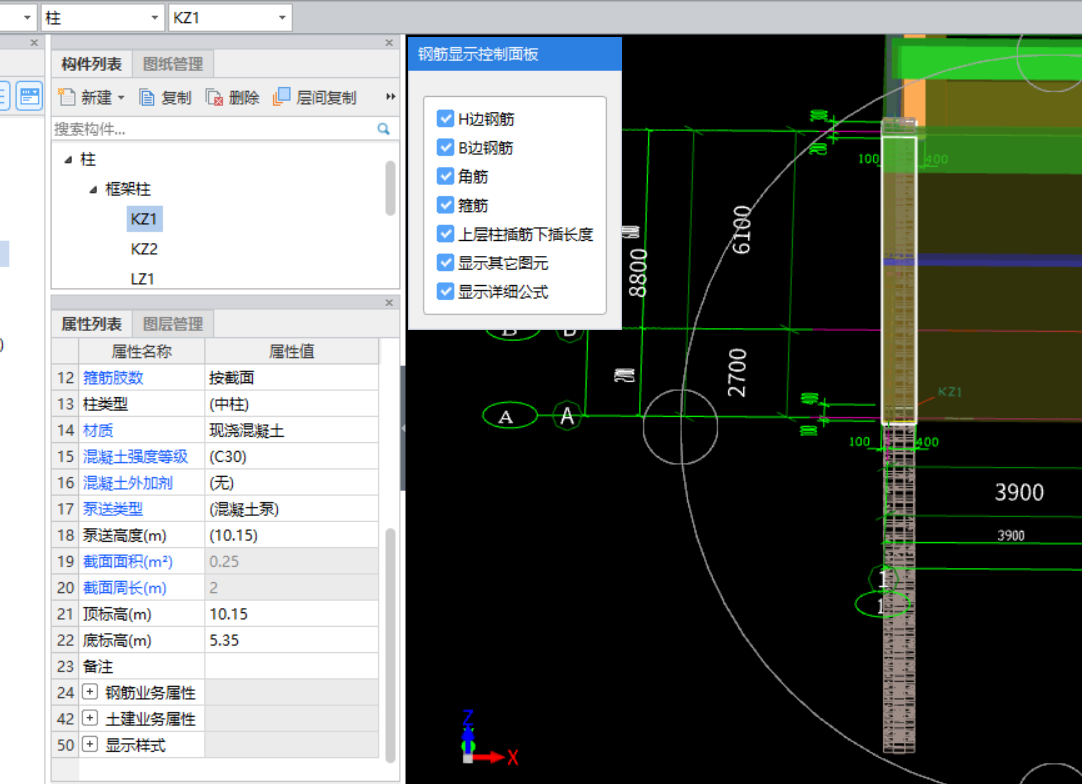
Task: Click the 属性值 column header
Action: click(x=292, y=351)
